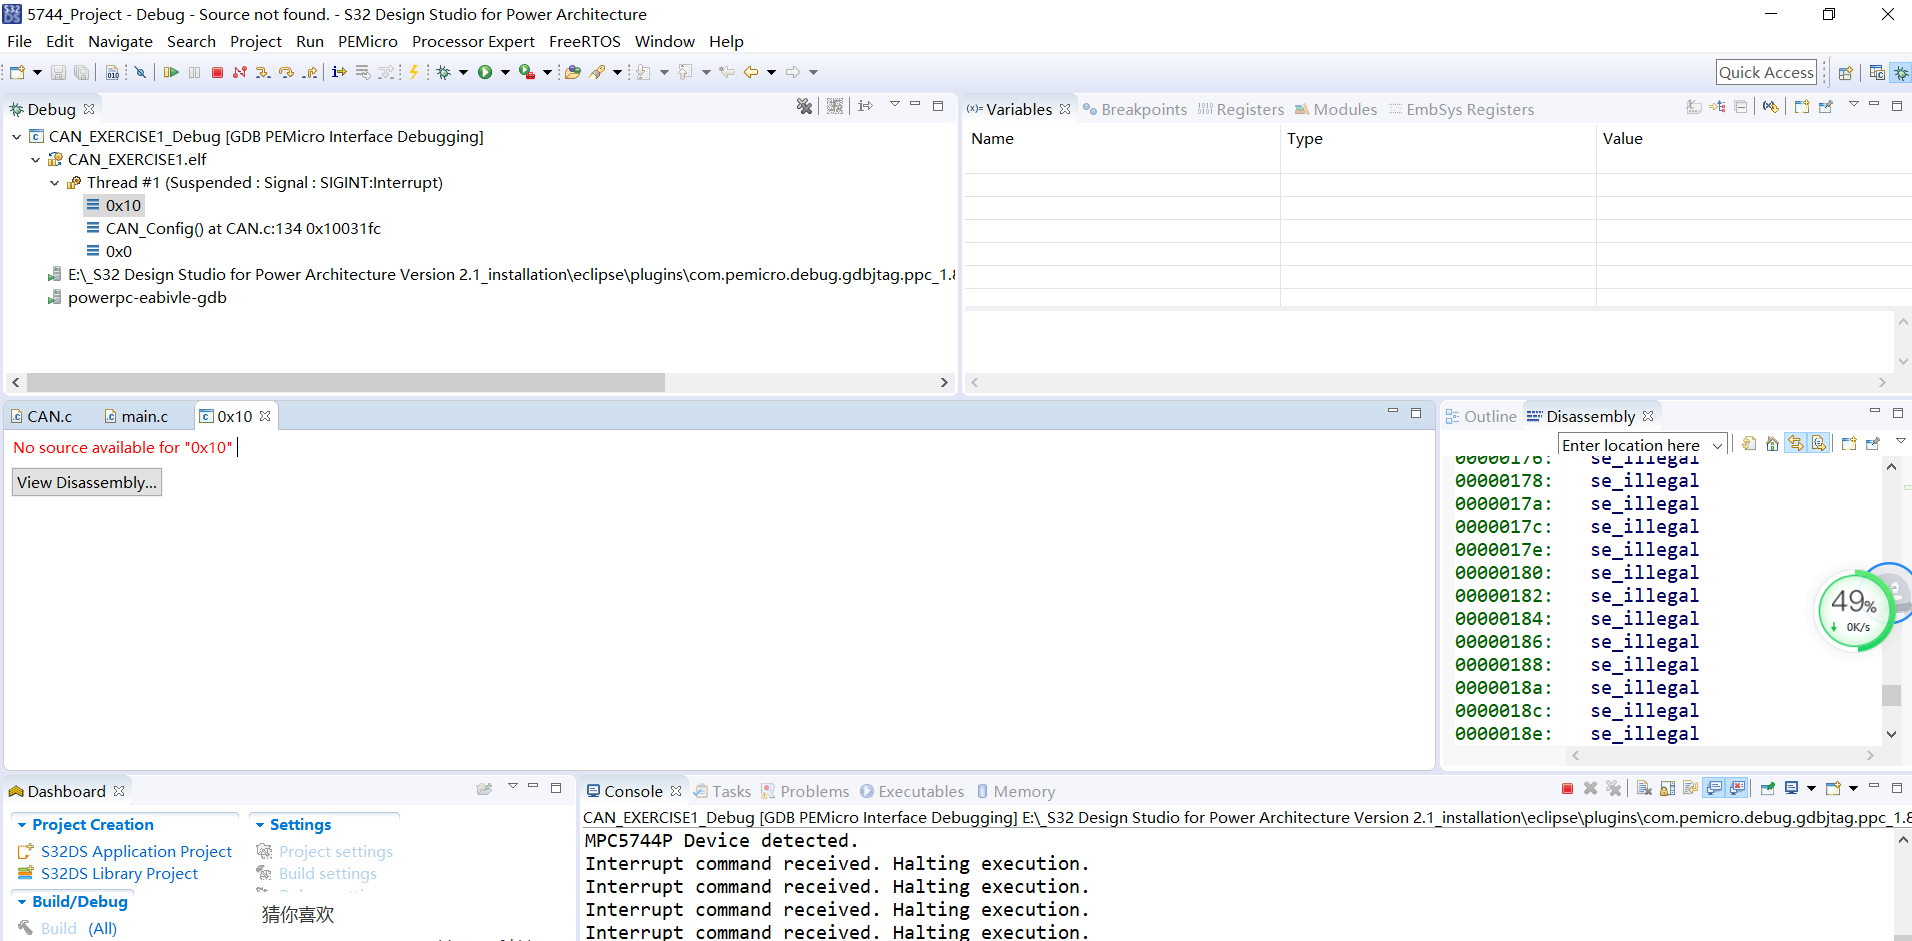
Task: Collapse Thread #1 (Suspended) tree node
Action: tap(54, 182)
